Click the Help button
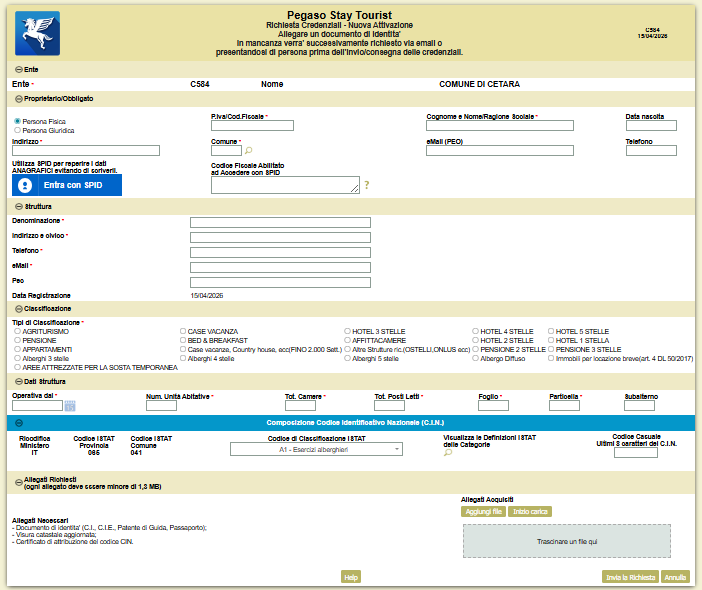The height and width of the screenshot is (590, 702). tap(351, 577)
